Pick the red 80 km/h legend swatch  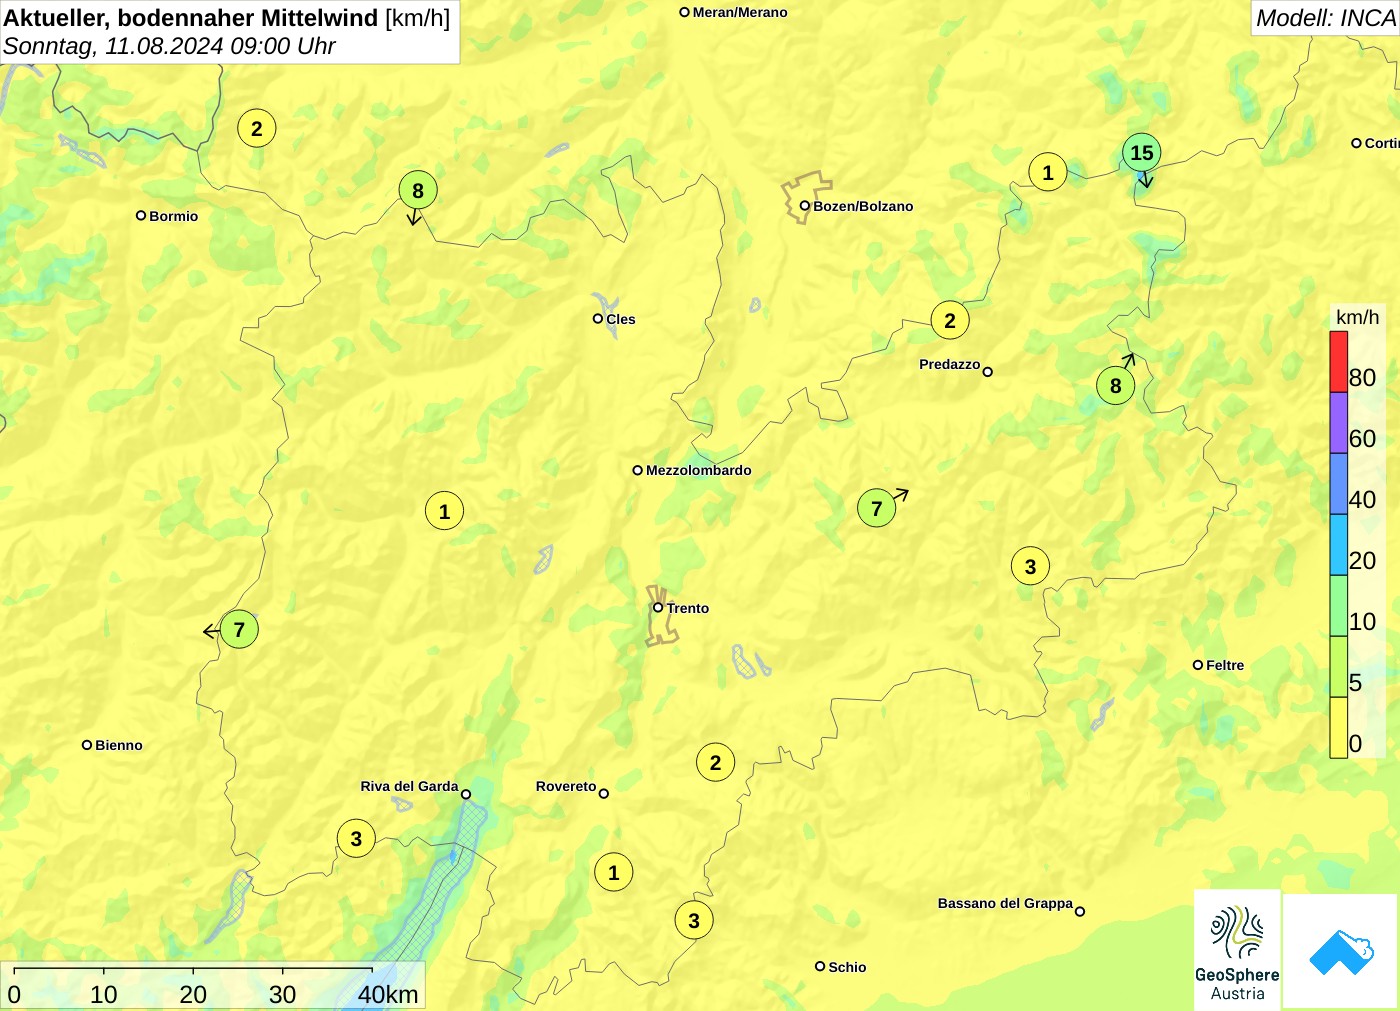point(1339,362)
